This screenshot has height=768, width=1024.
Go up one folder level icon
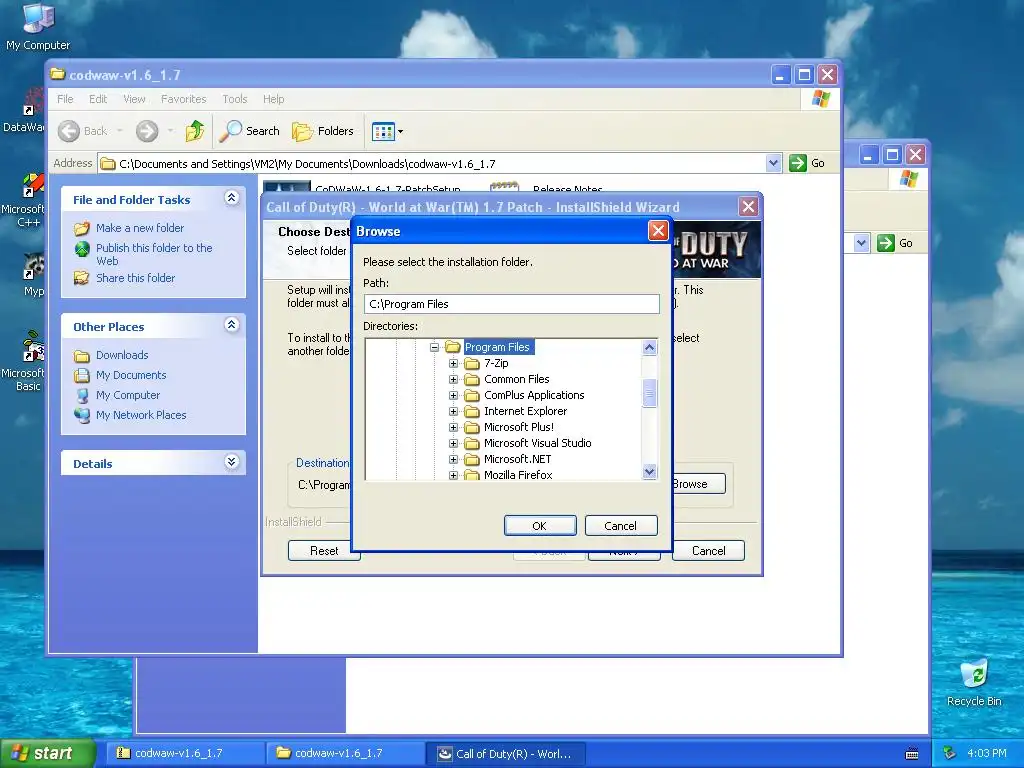click(x=195, y=131)
